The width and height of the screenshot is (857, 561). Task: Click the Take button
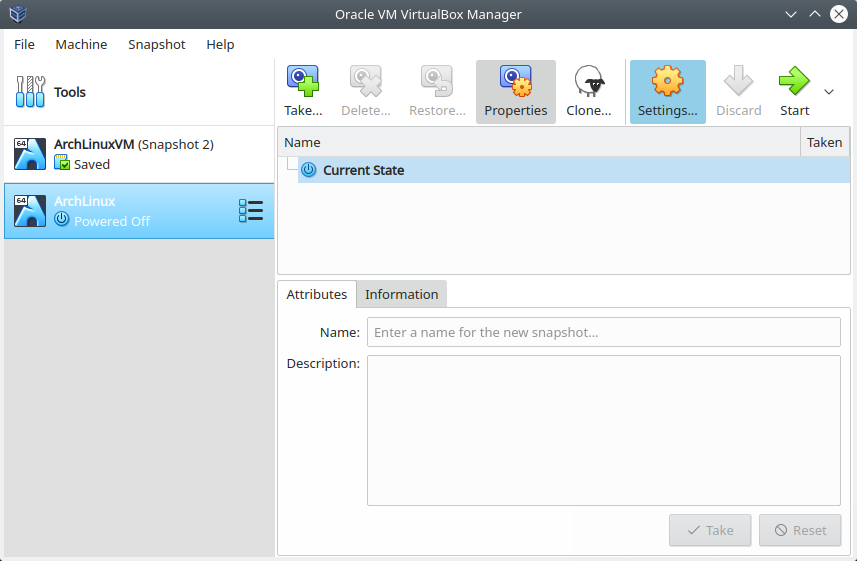coord(710,530)
